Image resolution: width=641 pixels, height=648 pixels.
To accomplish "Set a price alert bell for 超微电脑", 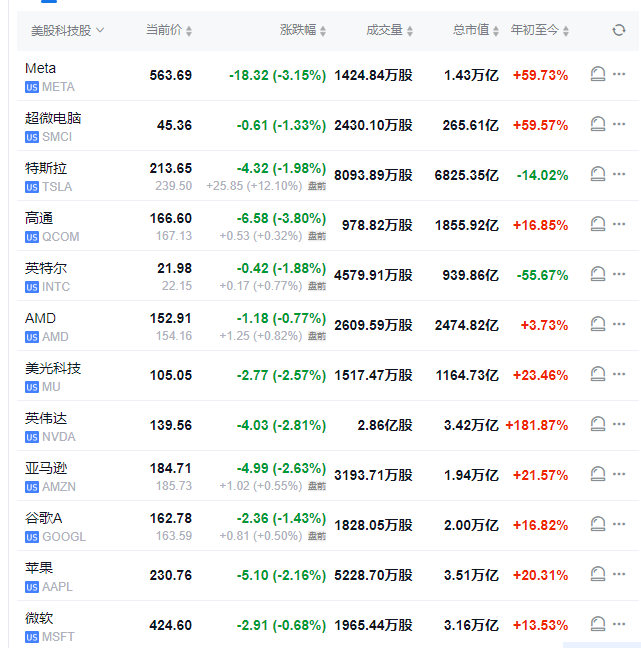I will click(598, 124).
